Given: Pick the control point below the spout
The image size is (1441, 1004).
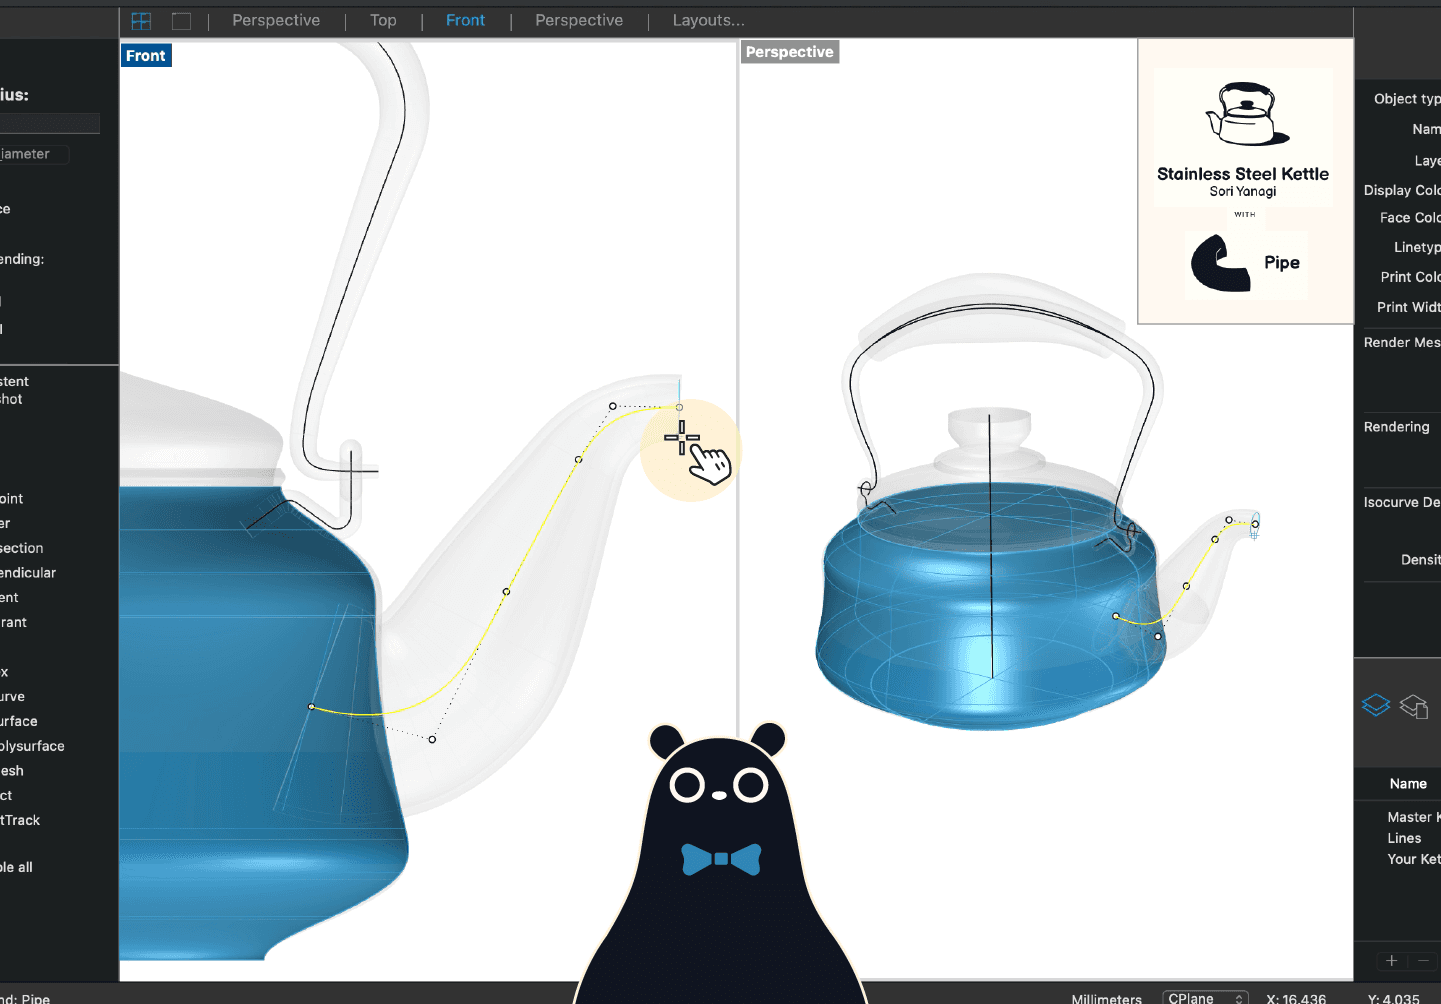Looking at the screenshot, I should (x=432, y=739).
